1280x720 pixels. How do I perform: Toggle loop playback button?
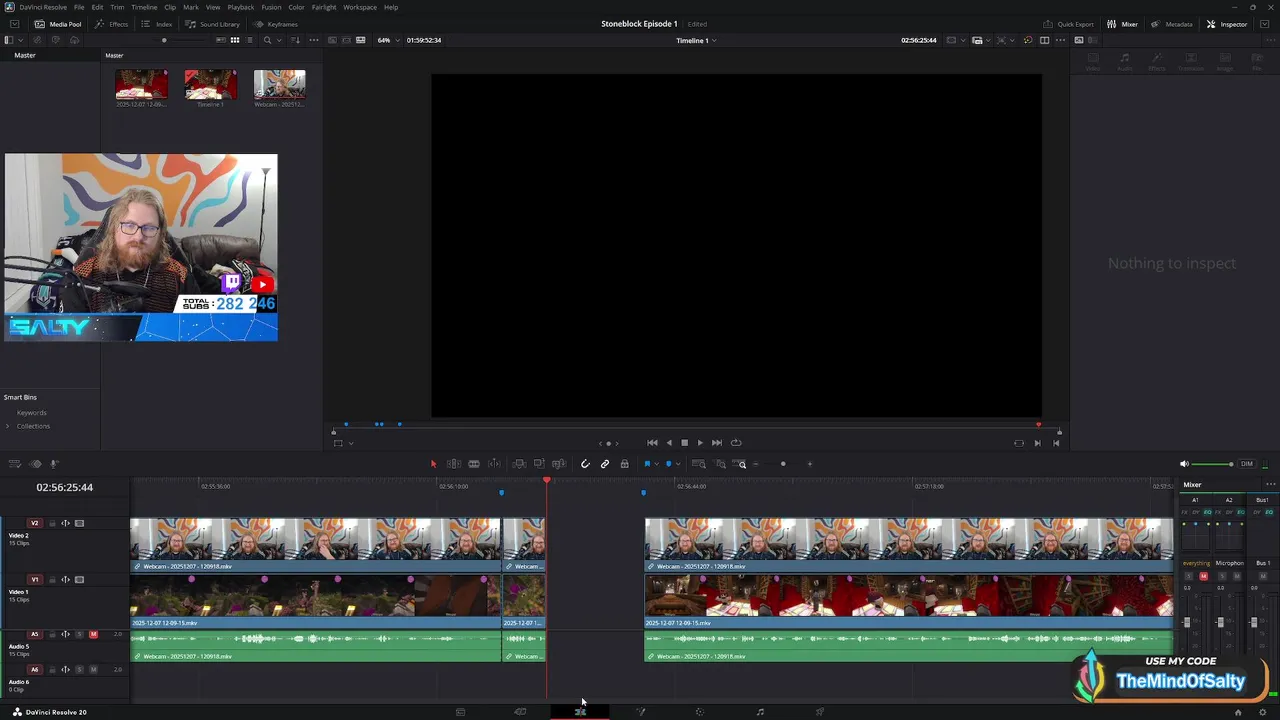[736, 443]
